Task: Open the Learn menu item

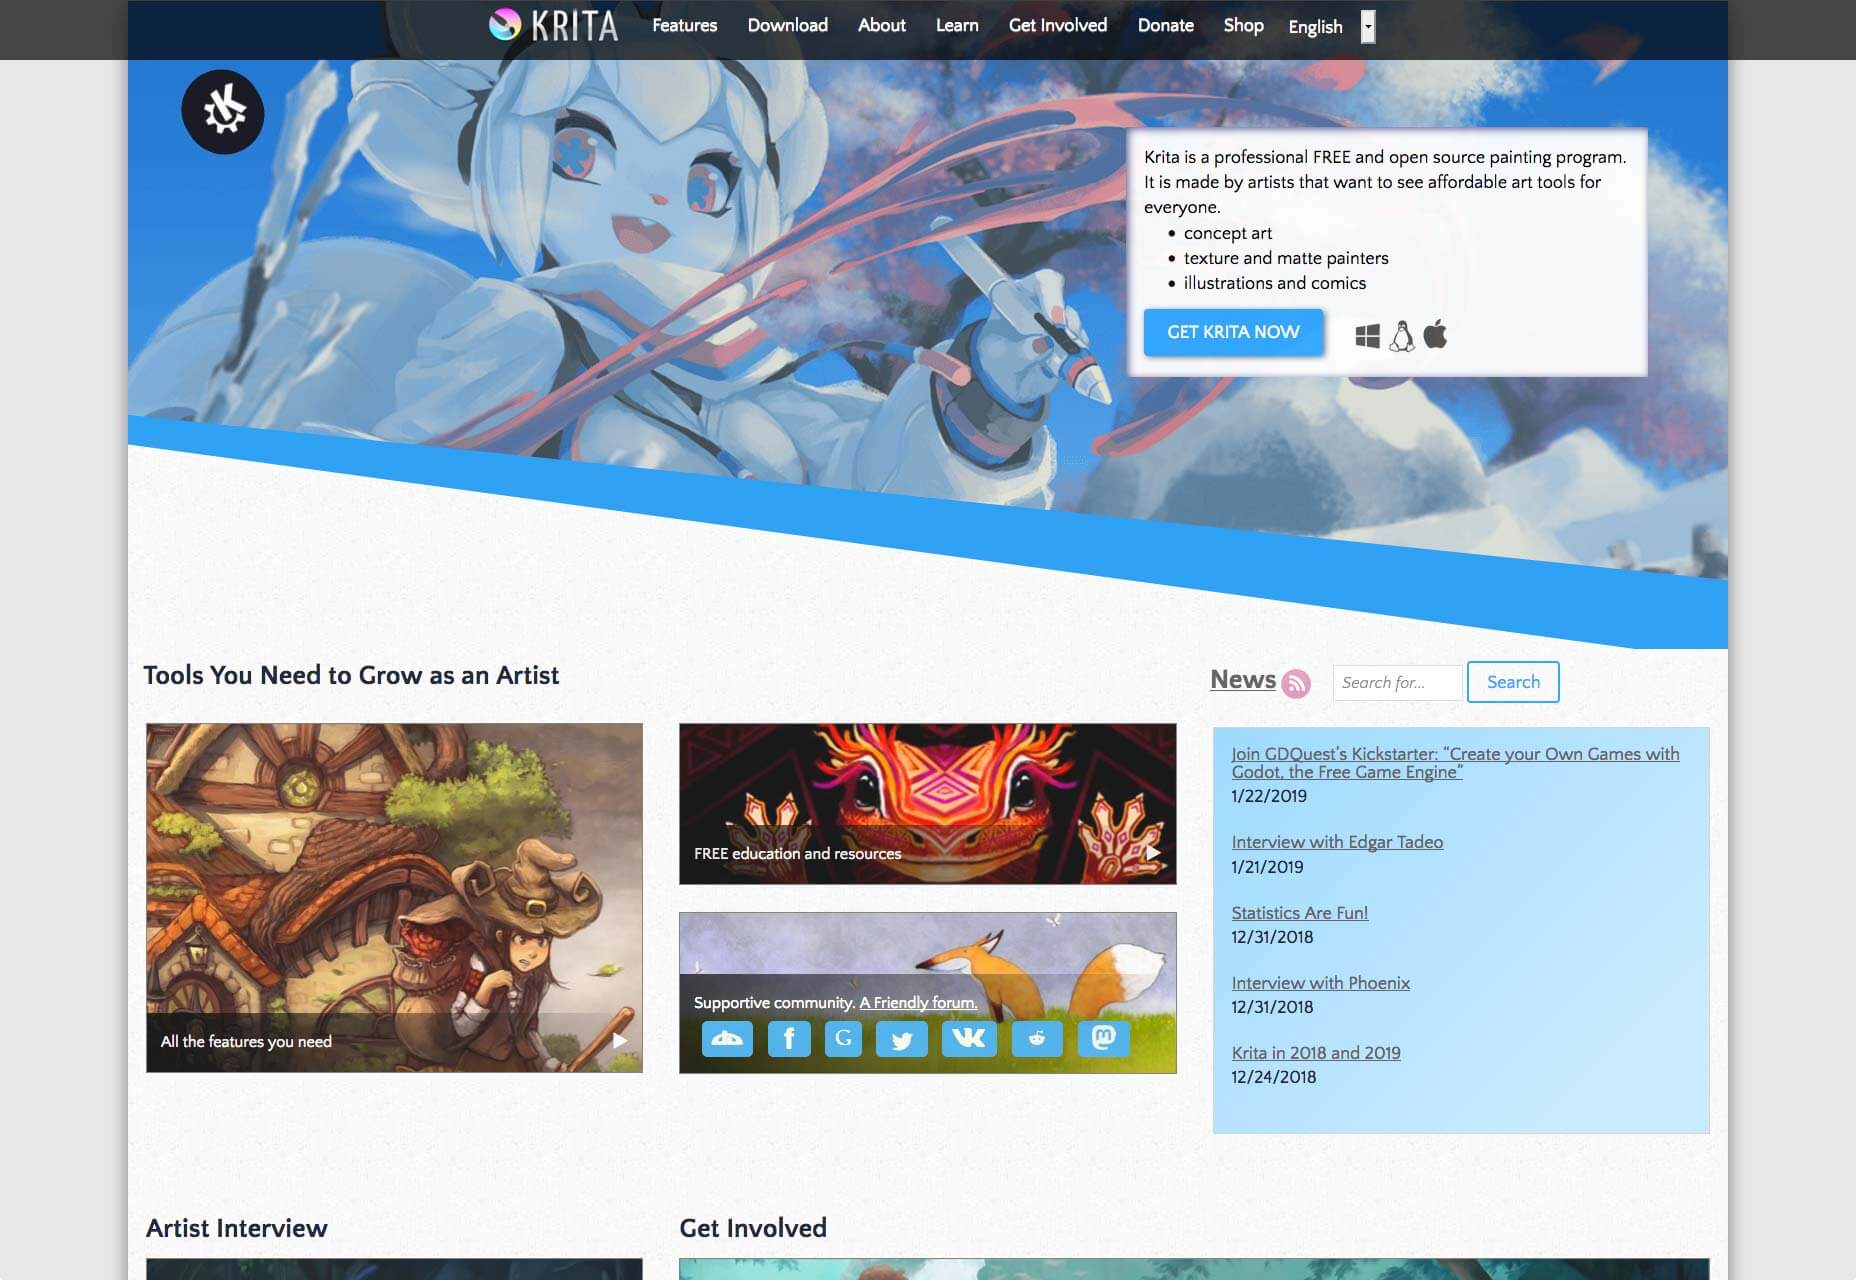Action: (957, 25)
